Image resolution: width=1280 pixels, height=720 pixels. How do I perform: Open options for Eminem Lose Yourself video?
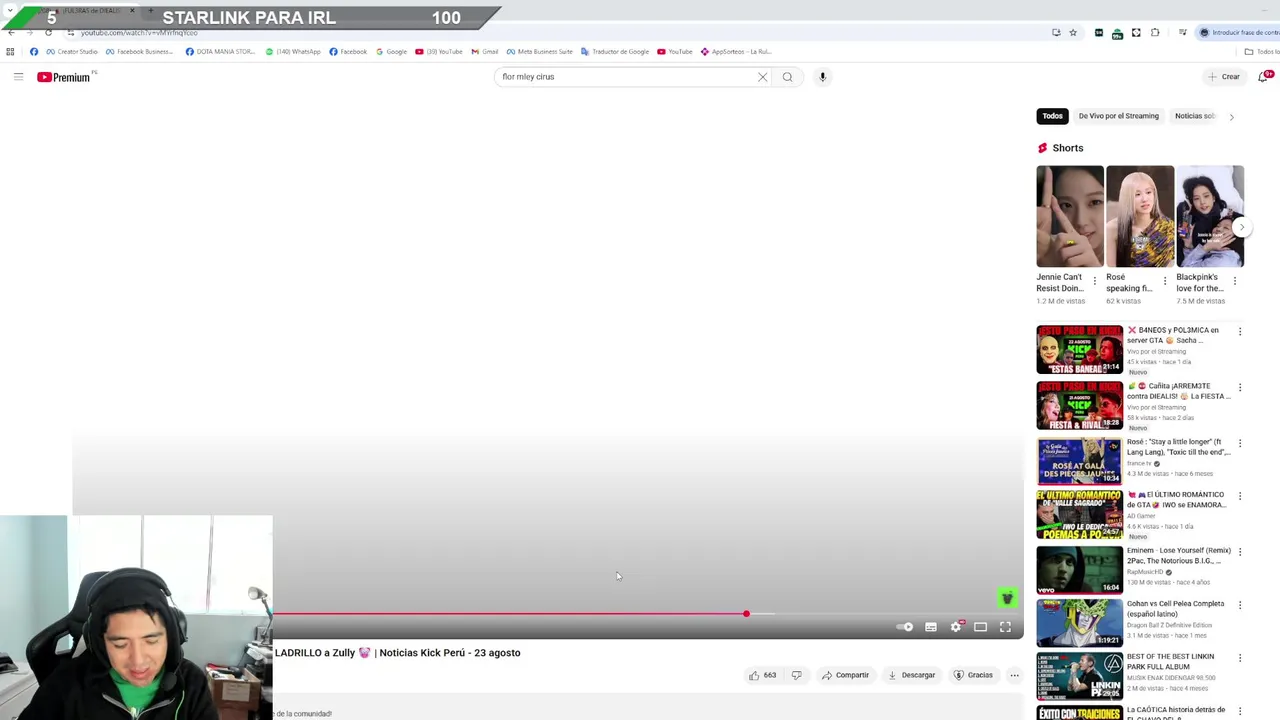1240,552
